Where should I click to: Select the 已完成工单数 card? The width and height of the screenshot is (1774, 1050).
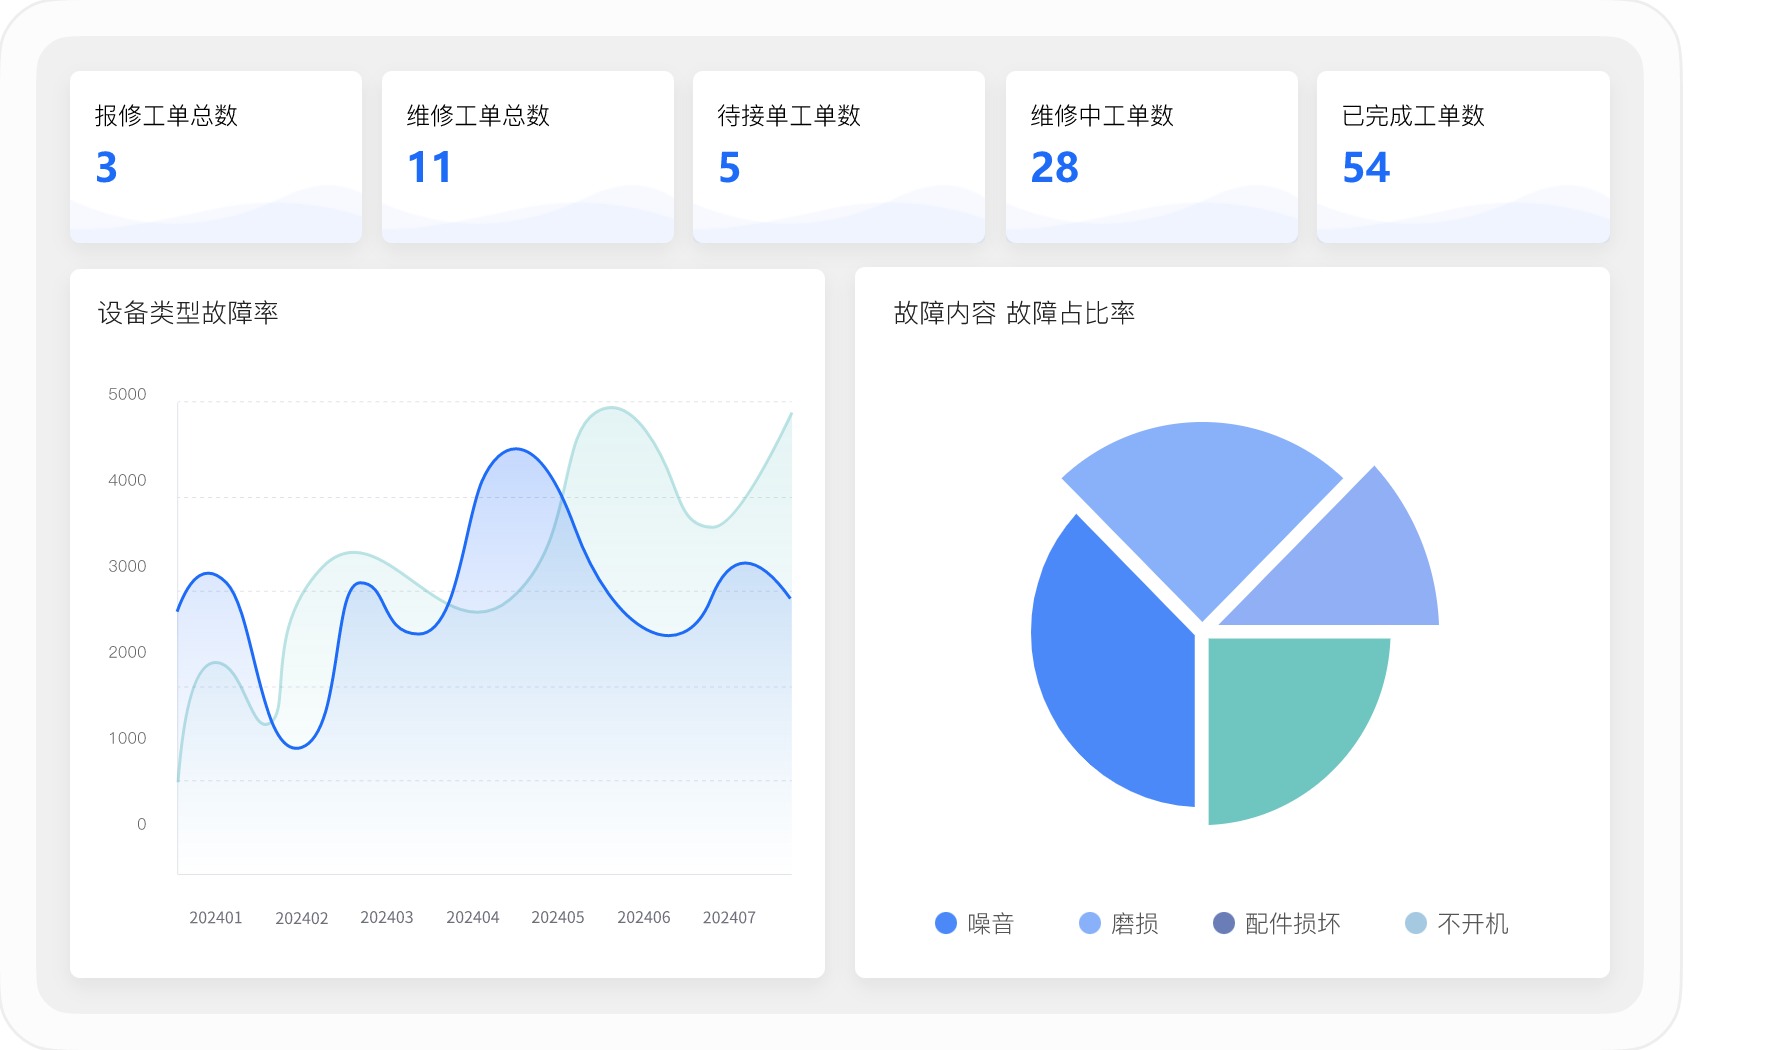point(1463,157)
